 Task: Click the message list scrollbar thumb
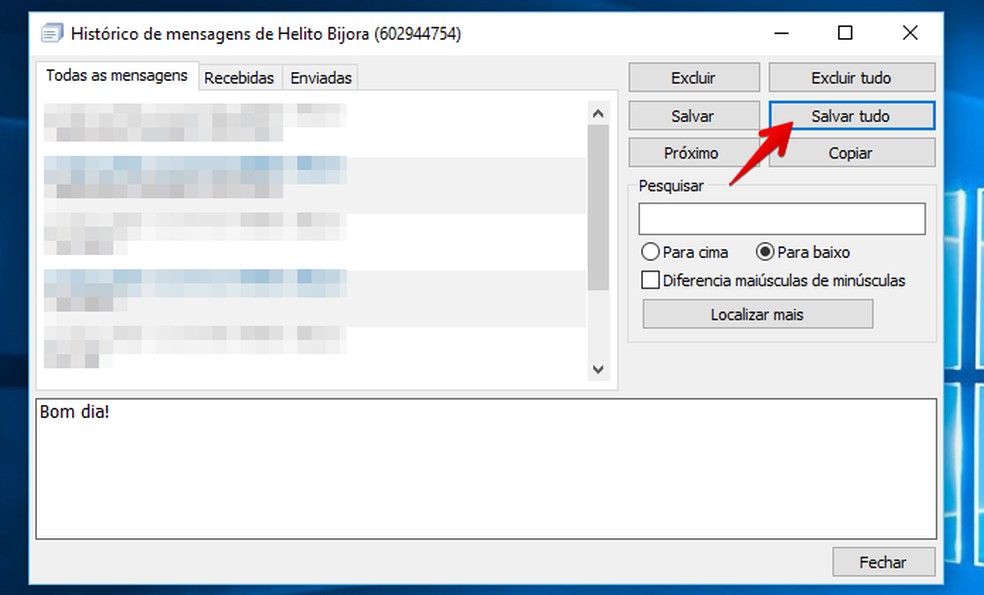[x=598, y=207]
